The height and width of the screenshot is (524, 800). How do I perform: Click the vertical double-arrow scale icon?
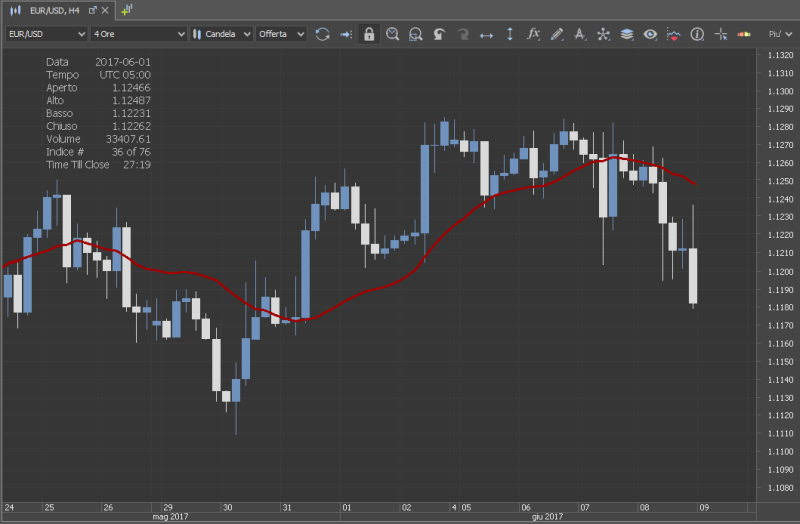510,34
